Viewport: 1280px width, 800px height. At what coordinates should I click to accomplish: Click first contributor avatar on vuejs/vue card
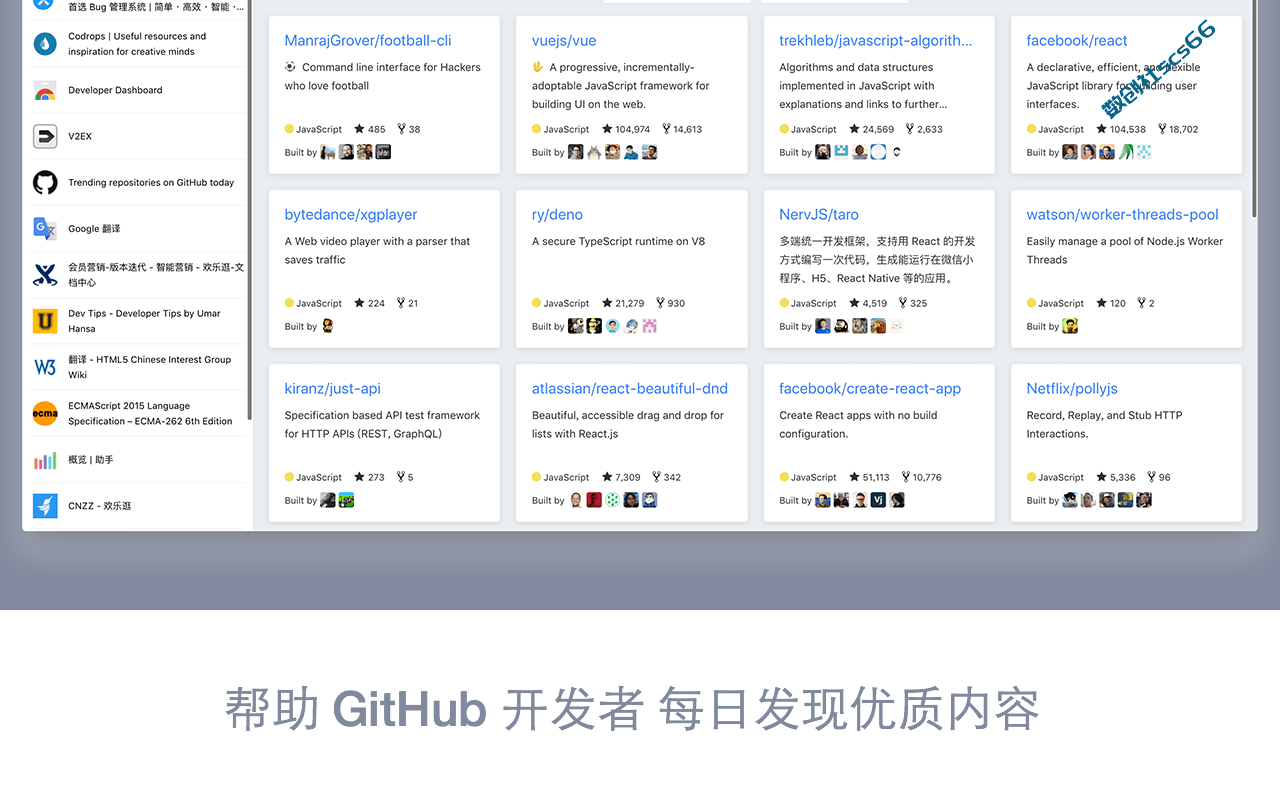[576, 152]
